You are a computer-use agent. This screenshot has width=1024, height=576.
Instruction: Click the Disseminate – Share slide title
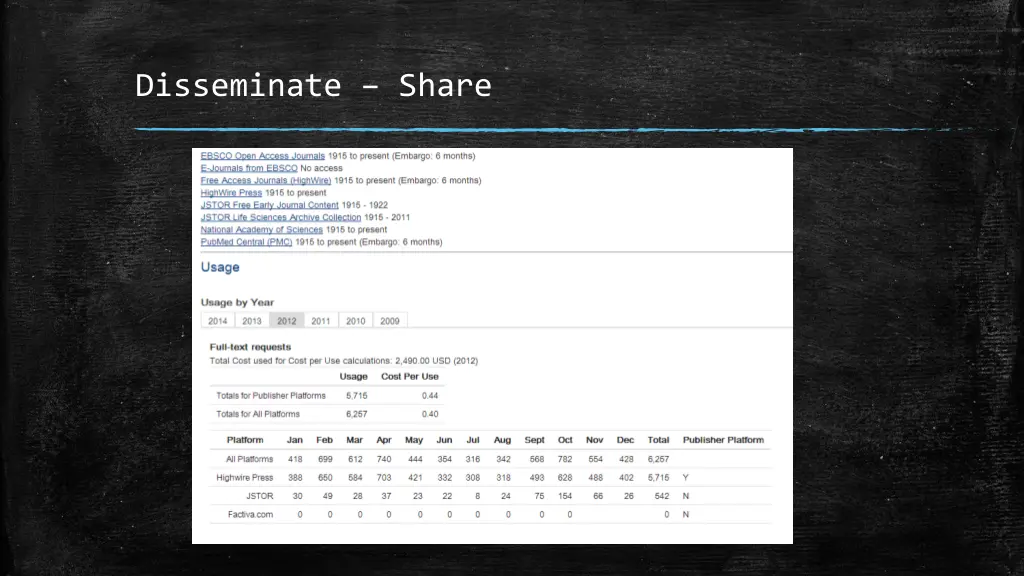tap(313, 86)
